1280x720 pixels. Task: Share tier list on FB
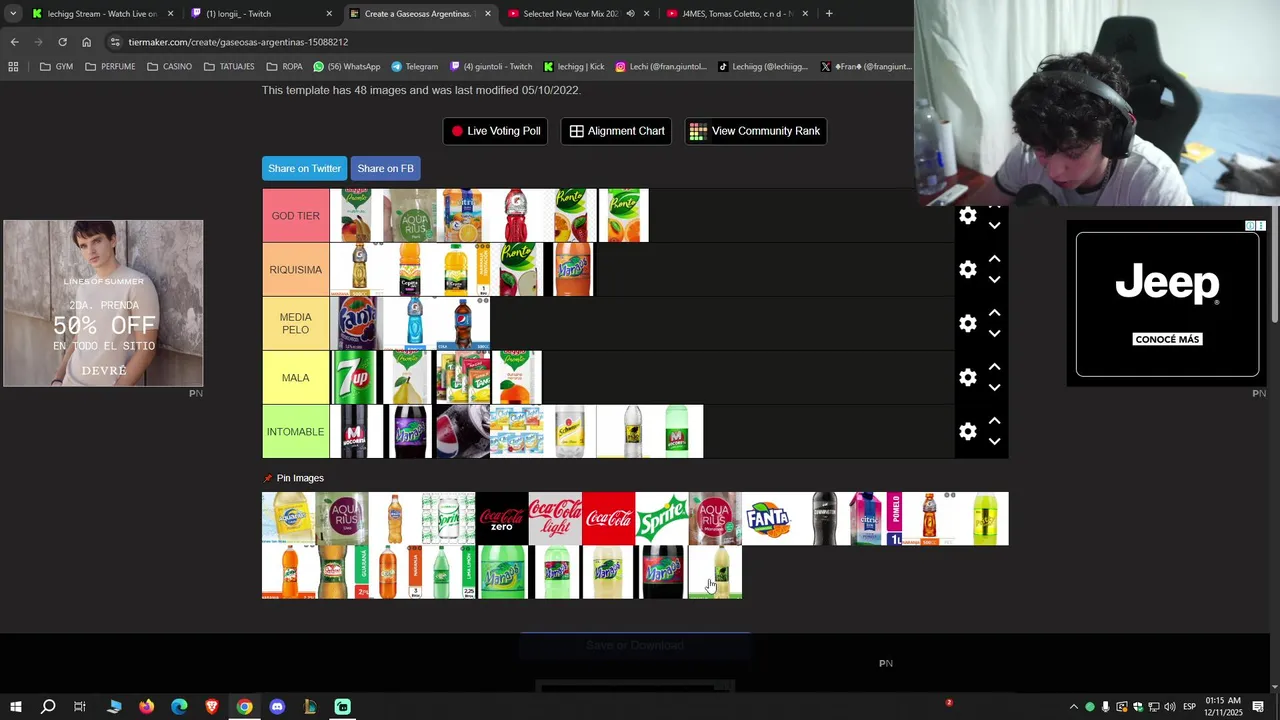point(385,168)
